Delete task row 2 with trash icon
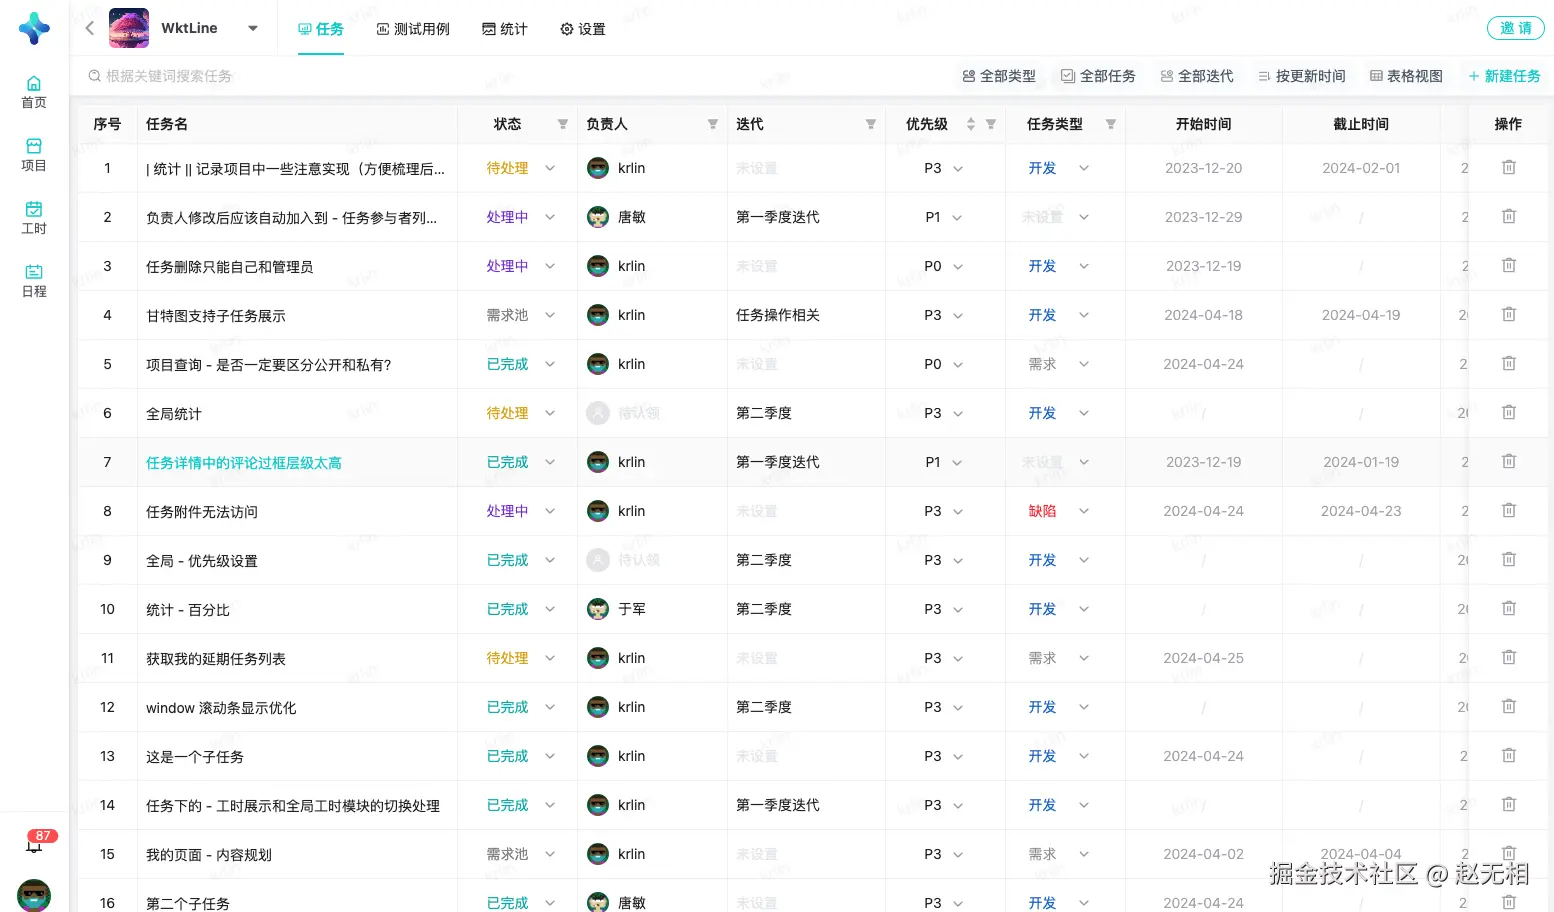The height and width of the screenshot is (912, 1554). (x=1509, y=216)
